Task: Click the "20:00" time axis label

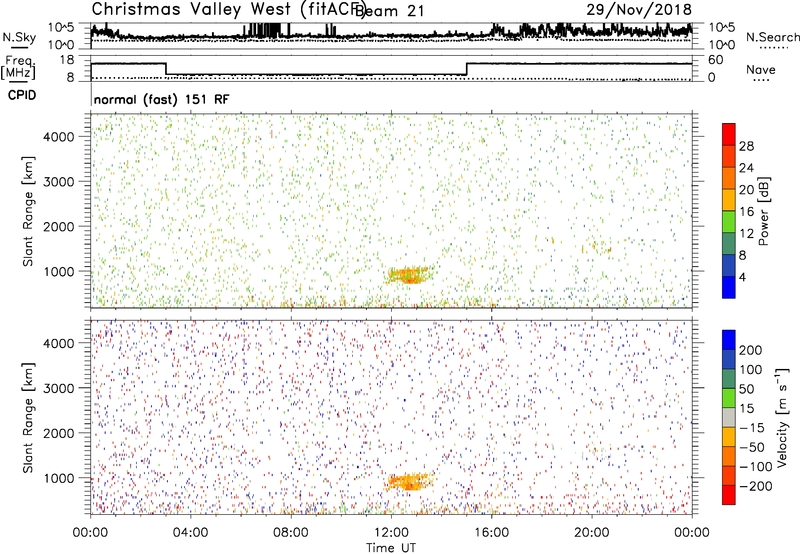Action: tap(591, 533)
